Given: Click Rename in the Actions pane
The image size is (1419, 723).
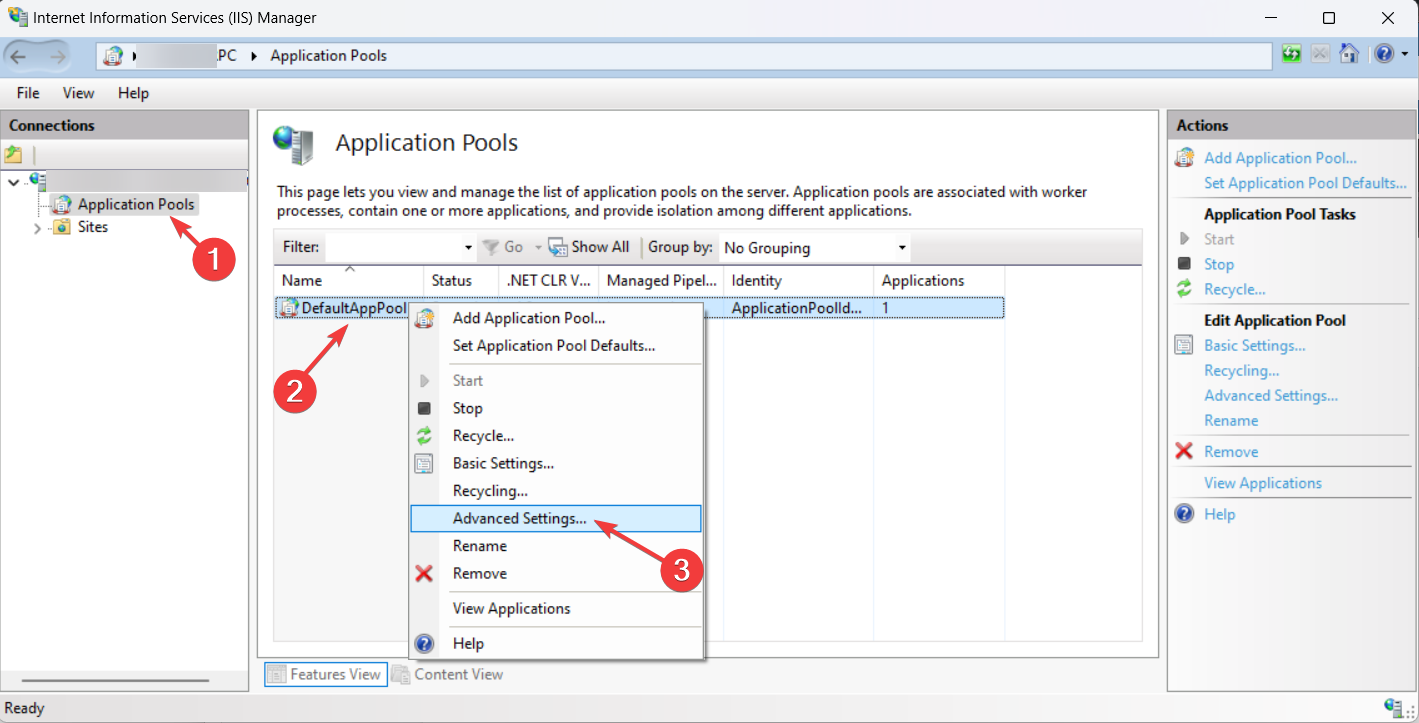Looking at the screenshot, I should (1231, 420).
